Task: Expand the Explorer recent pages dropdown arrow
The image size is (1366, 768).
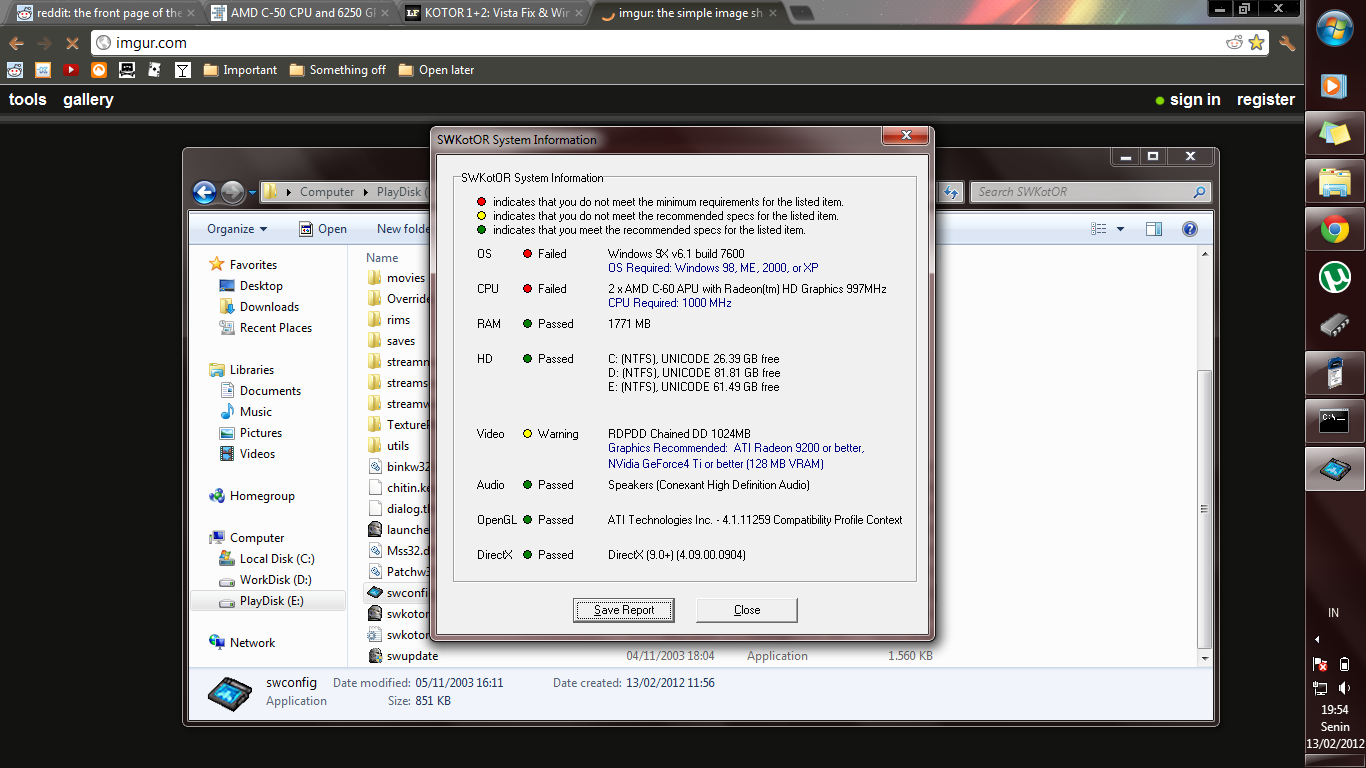Action: tap(253, 192)
